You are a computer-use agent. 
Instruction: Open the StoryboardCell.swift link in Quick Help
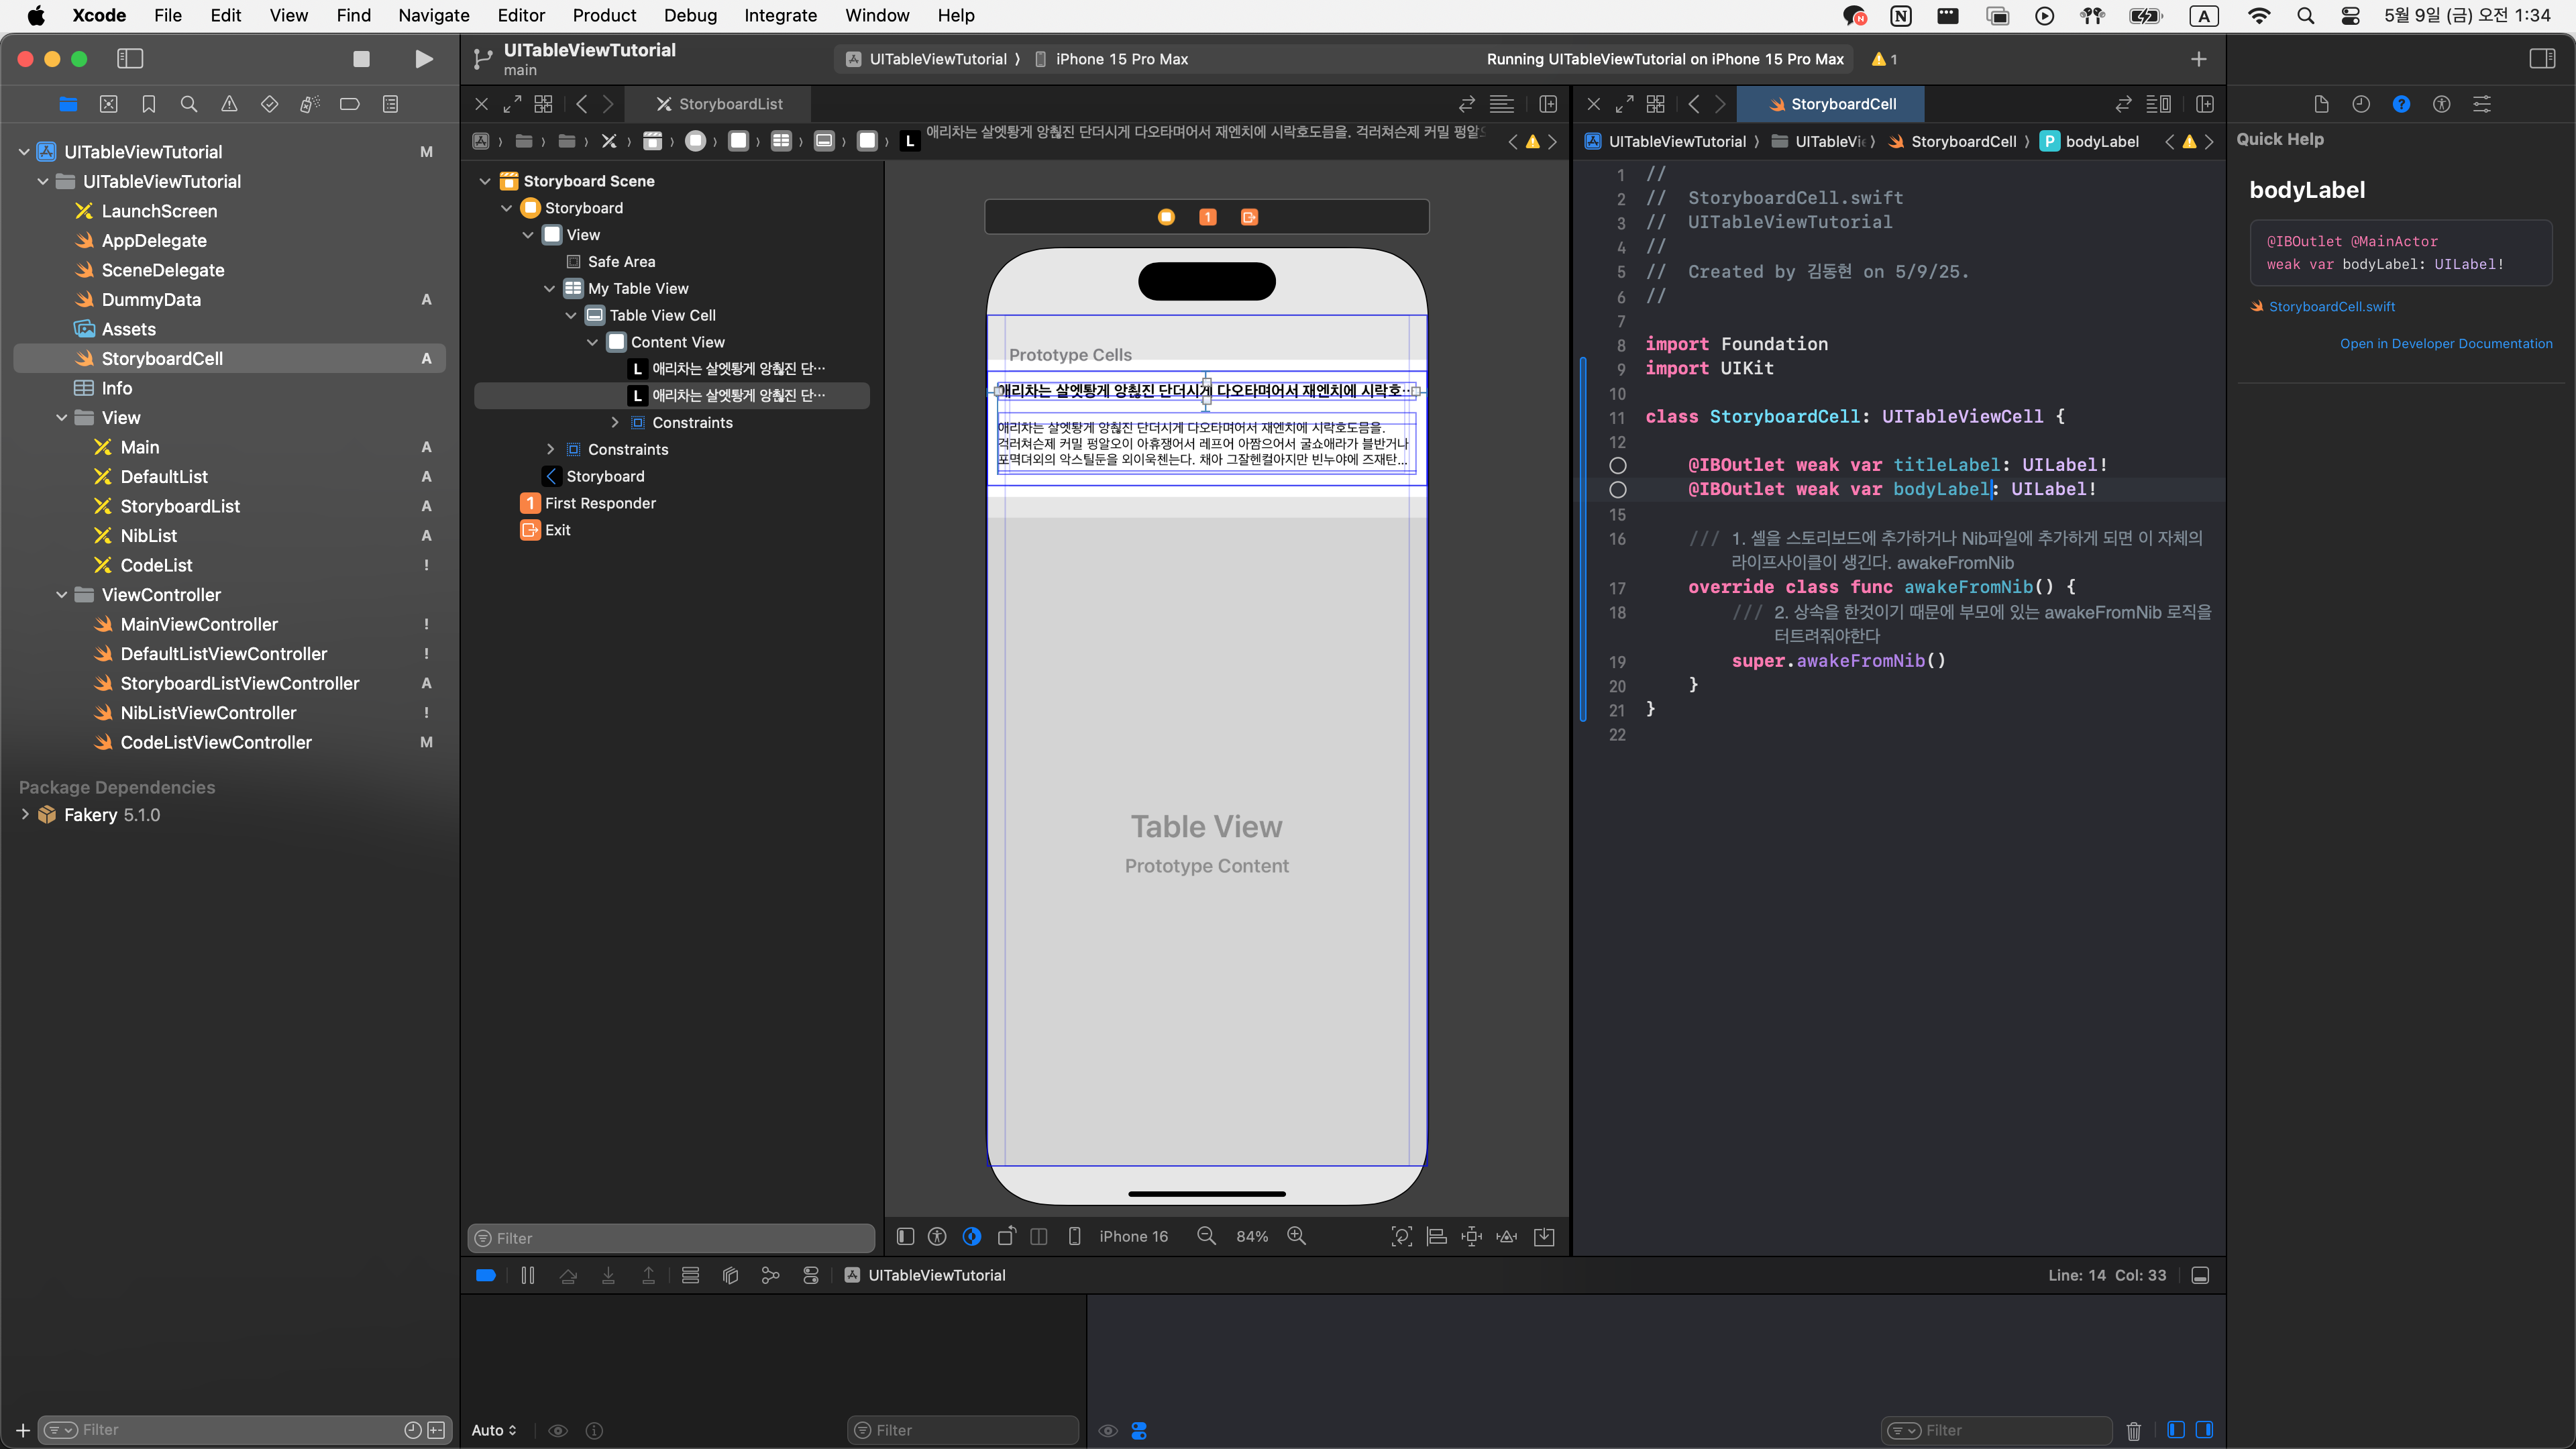point(2331,307)
